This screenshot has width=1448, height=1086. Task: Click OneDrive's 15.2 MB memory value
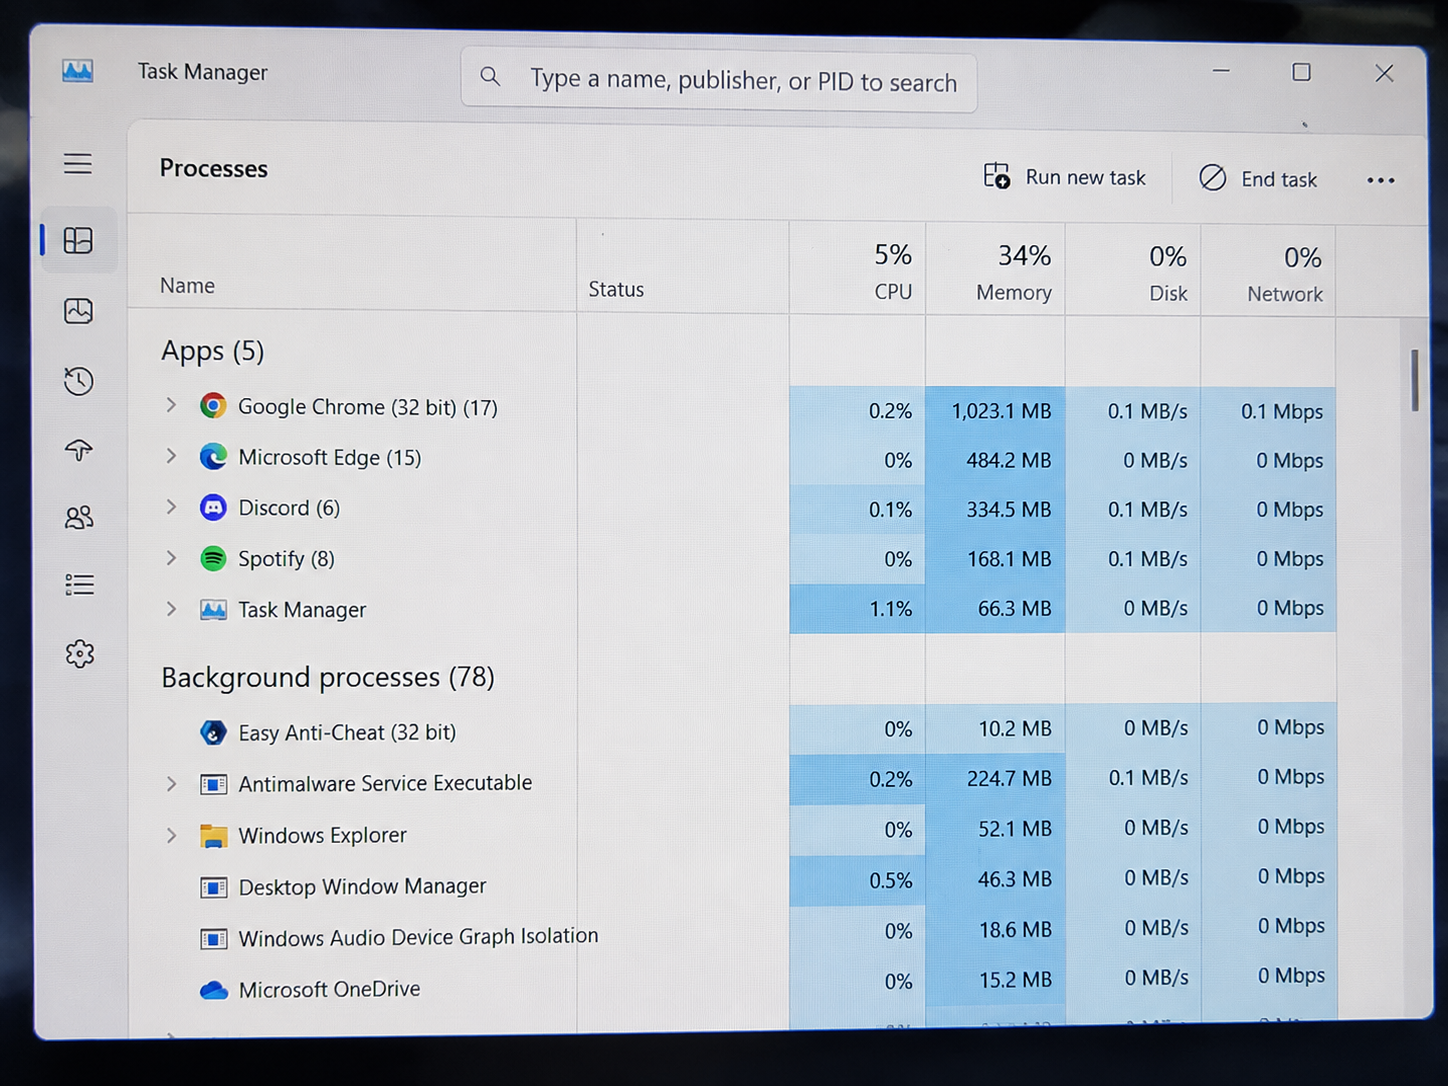click(x=1015, y=980)
